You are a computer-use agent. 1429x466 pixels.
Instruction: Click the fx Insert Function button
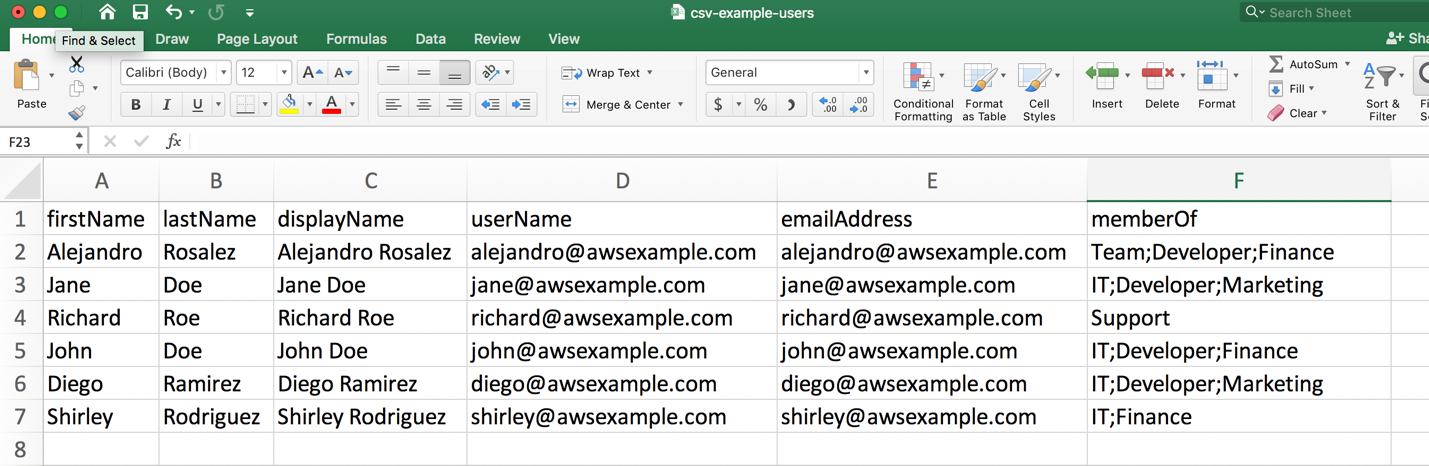point(173,141)
